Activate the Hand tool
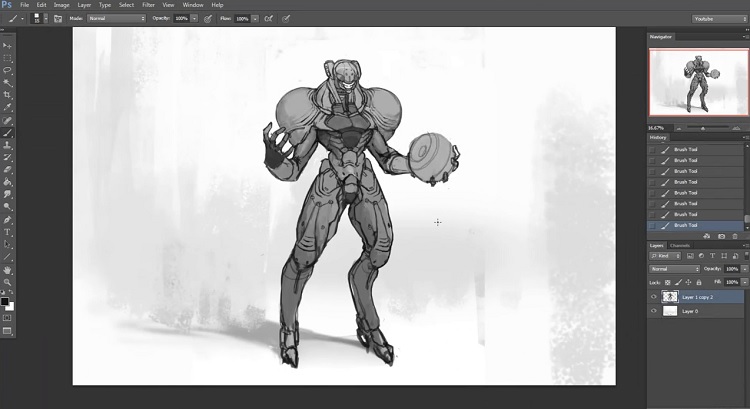Screen dimensions: 750x409 tap(8, 269)
